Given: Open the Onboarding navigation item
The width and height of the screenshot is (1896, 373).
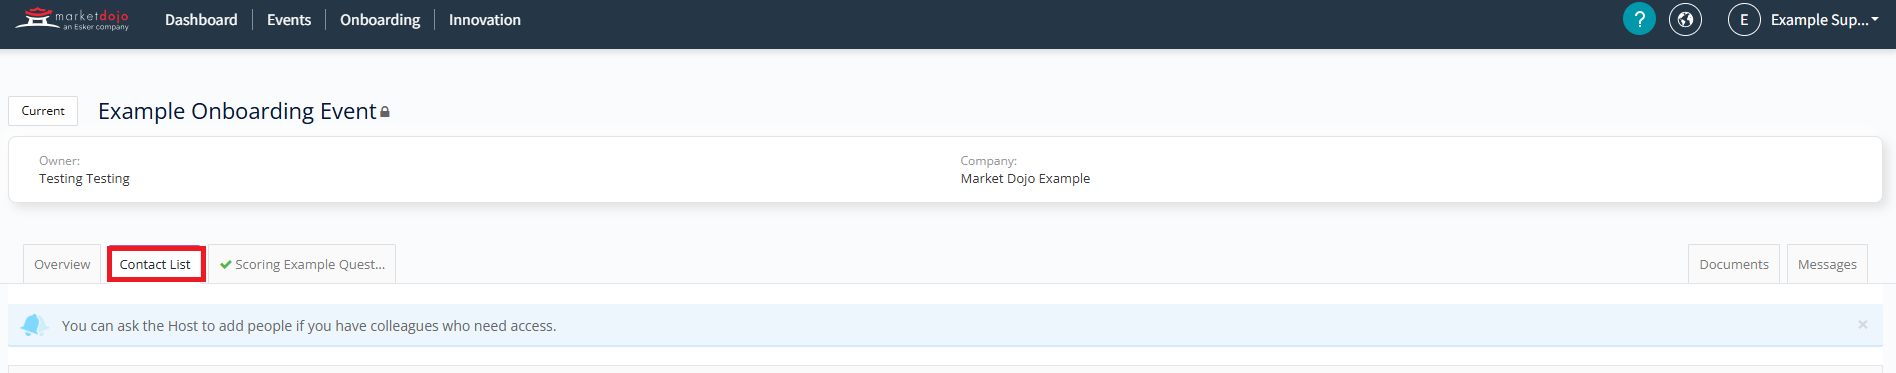Looking at the screenshot, I should 380,20.
